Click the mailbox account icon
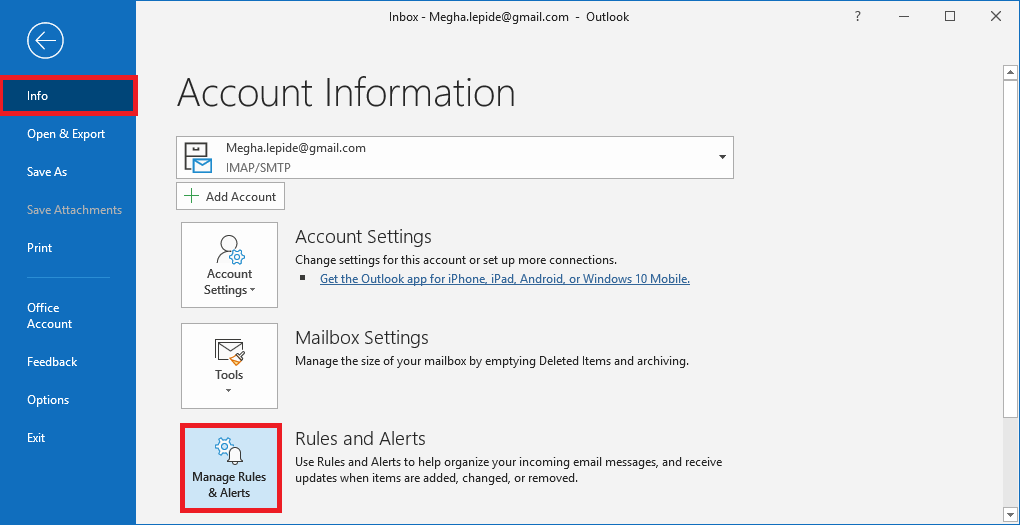This screenshot has width=1020, height=525. tap(198, 157)
